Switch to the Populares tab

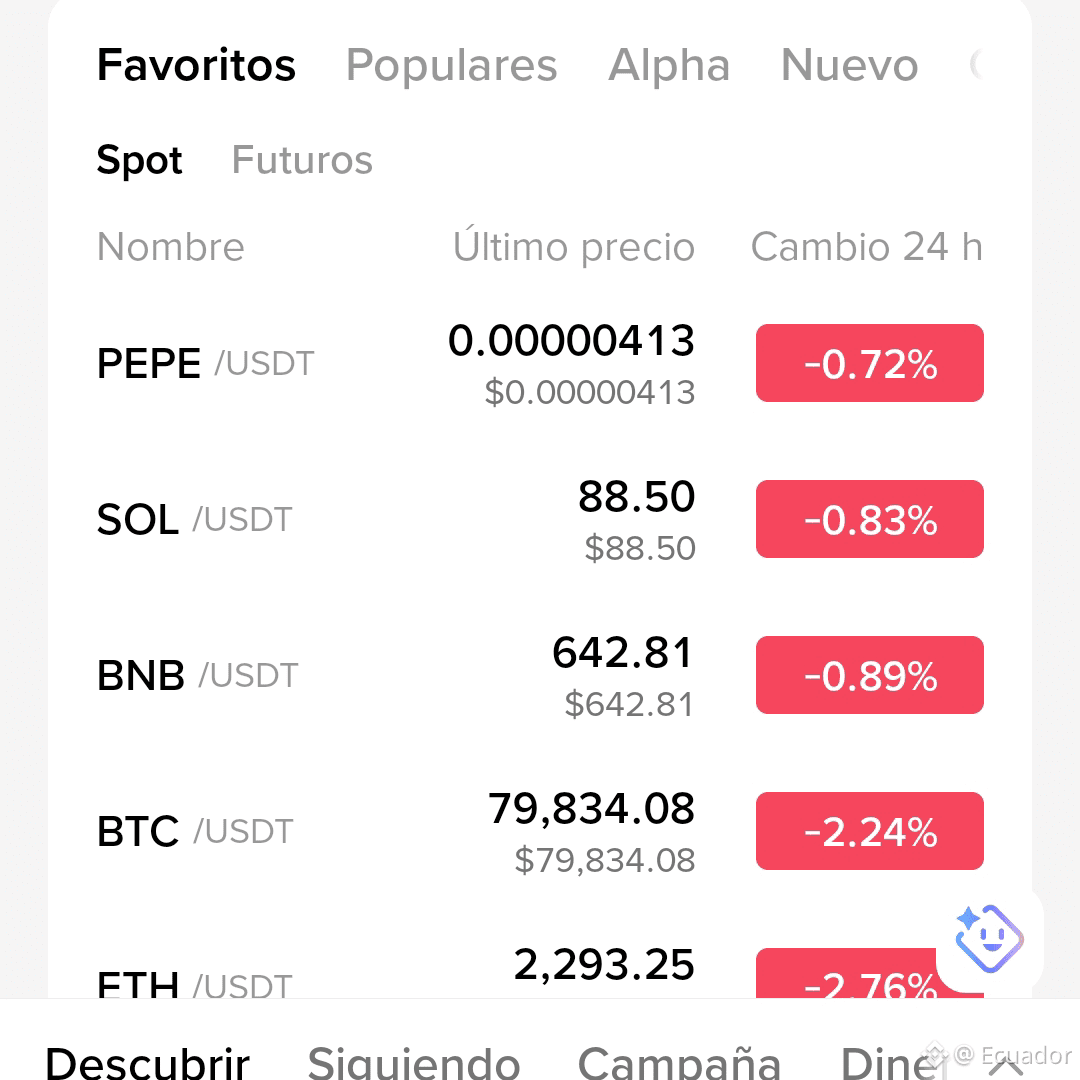(x=451, y=65)
